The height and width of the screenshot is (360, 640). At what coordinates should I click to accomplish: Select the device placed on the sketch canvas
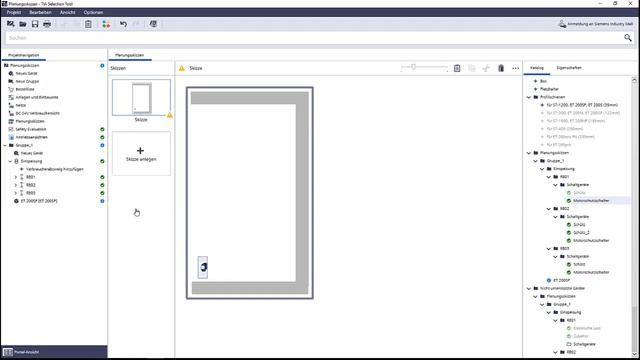[x=203, y=267]
